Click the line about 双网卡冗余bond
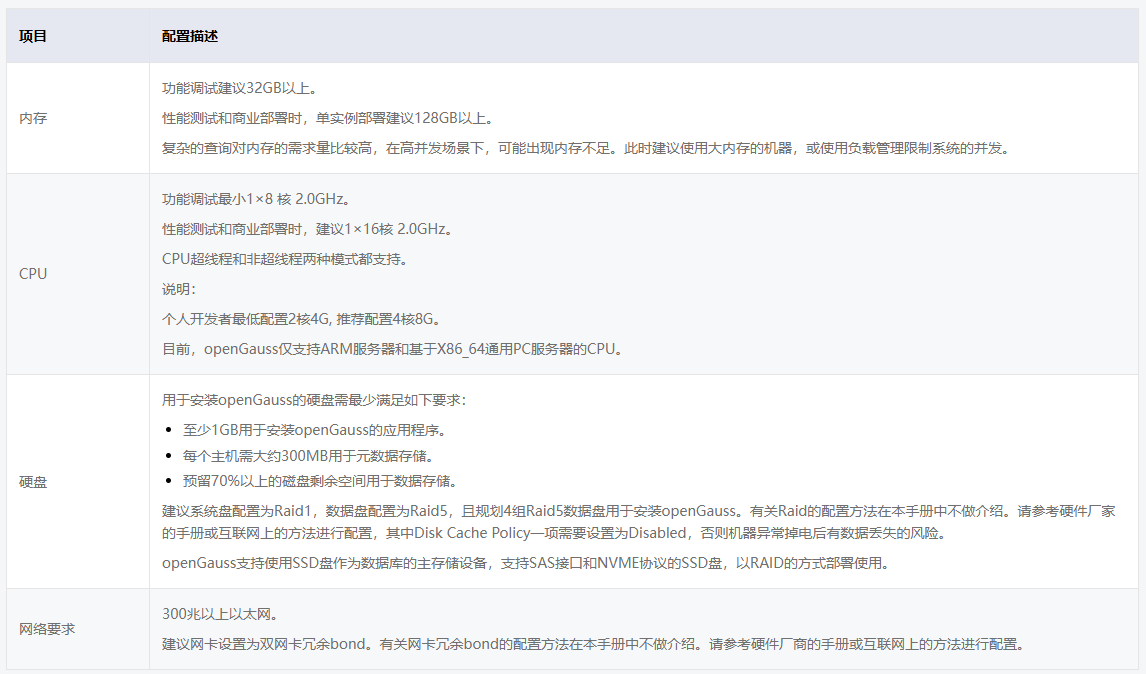The height and width of the screenshot is (674, 1146). coord(594,644)
